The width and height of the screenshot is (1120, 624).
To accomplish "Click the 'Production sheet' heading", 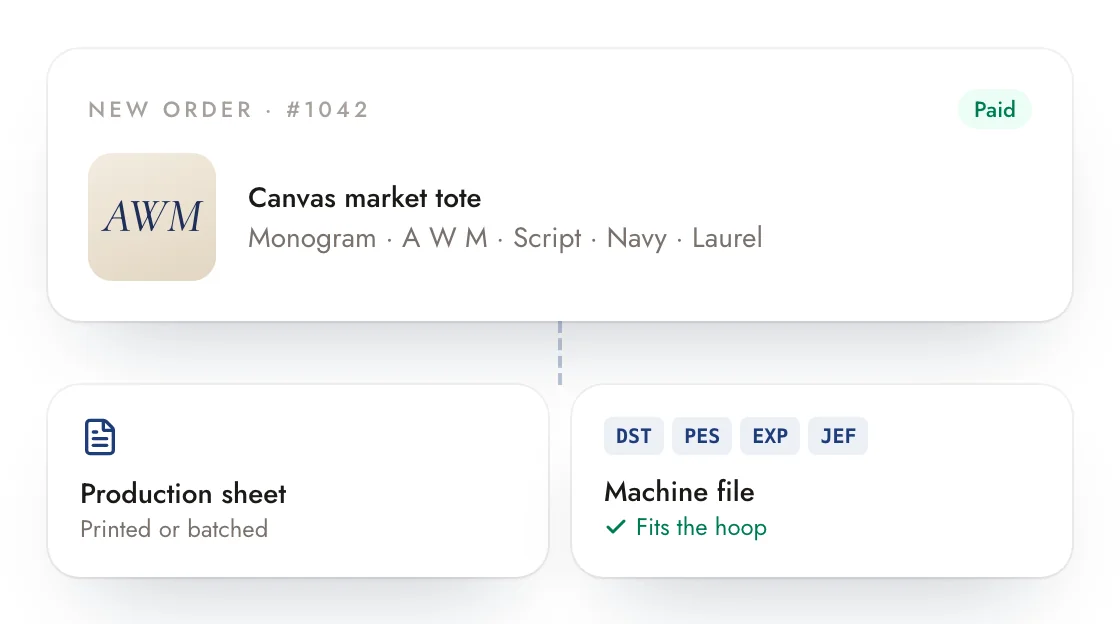I will tap(183, 493).
